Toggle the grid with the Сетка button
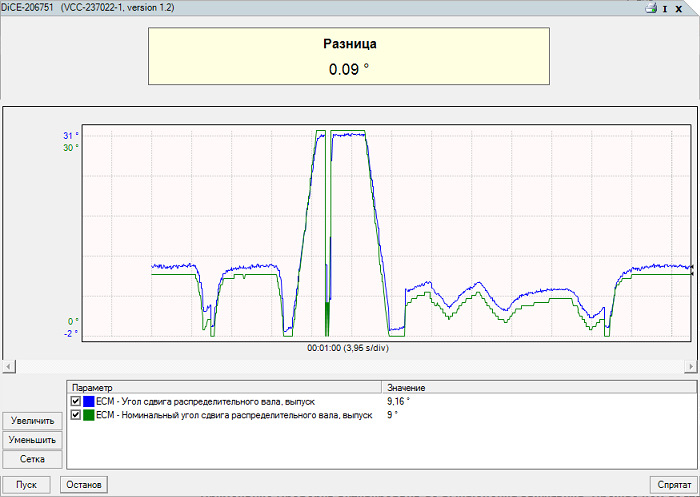Viewport: 700px width, 497px height. tap(32, 459)
